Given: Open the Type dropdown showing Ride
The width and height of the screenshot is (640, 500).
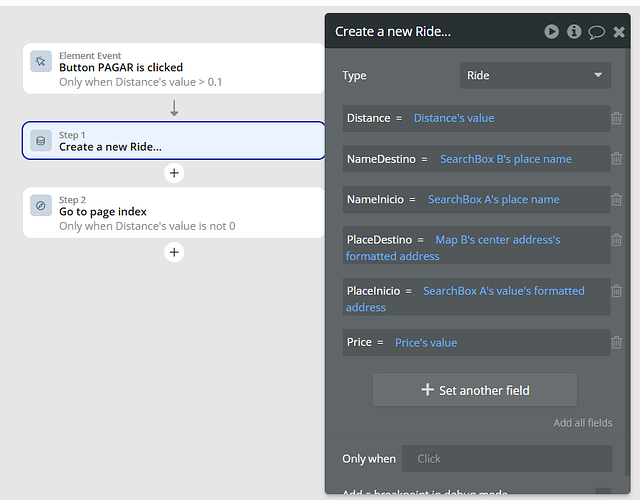Looking at the screenshot, I should coord(535,75).
